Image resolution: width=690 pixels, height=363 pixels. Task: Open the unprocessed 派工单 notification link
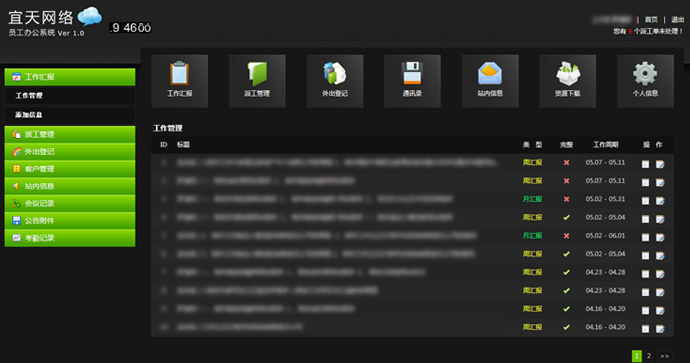(x=648, y=31)
